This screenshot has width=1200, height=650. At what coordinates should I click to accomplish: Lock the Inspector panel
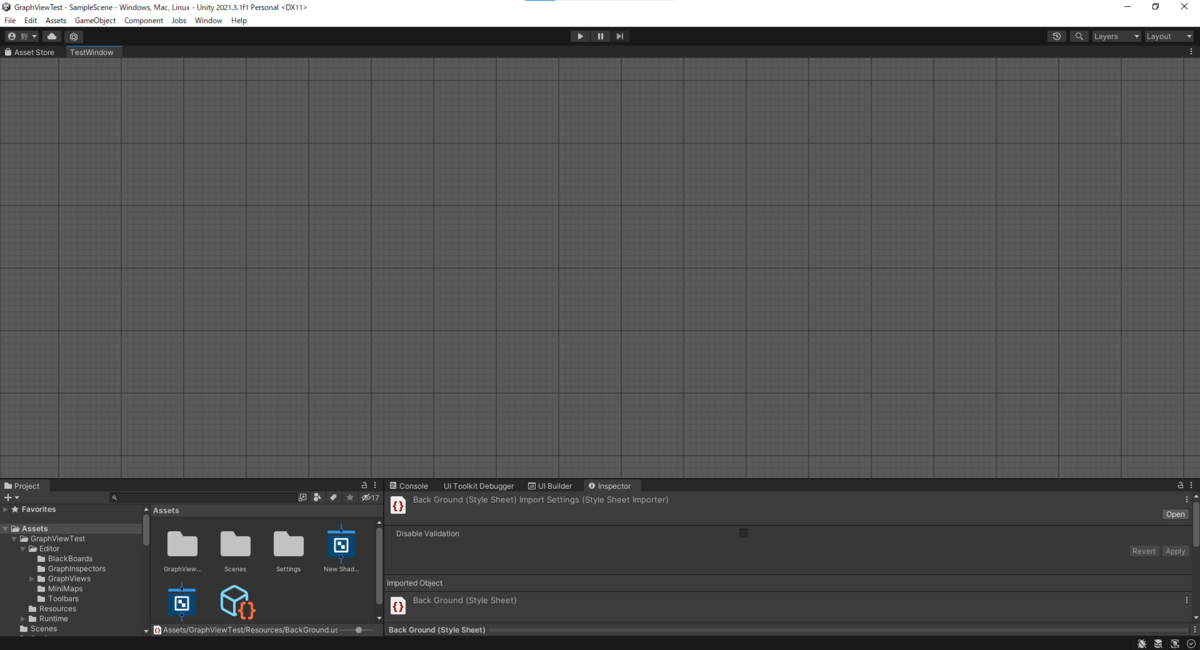[x=1179, y=485]
